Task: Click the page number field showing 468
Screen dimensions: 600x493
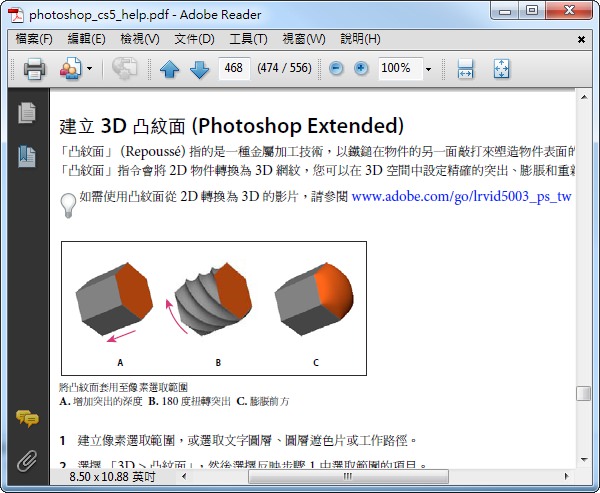Action: click(x=234, y=69)
